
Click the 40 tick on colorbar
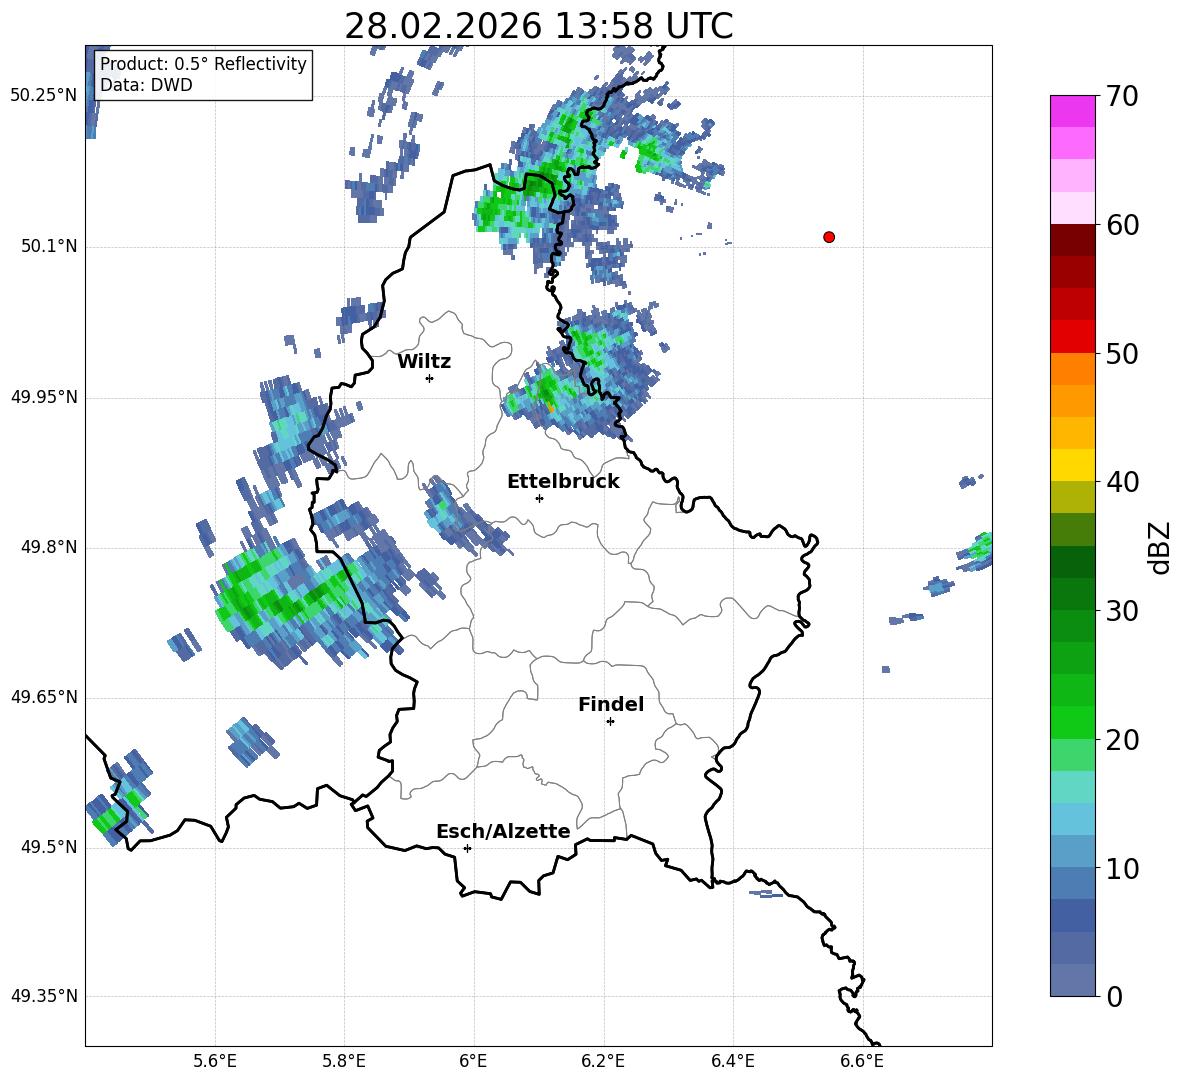[x=1121, y=482]
